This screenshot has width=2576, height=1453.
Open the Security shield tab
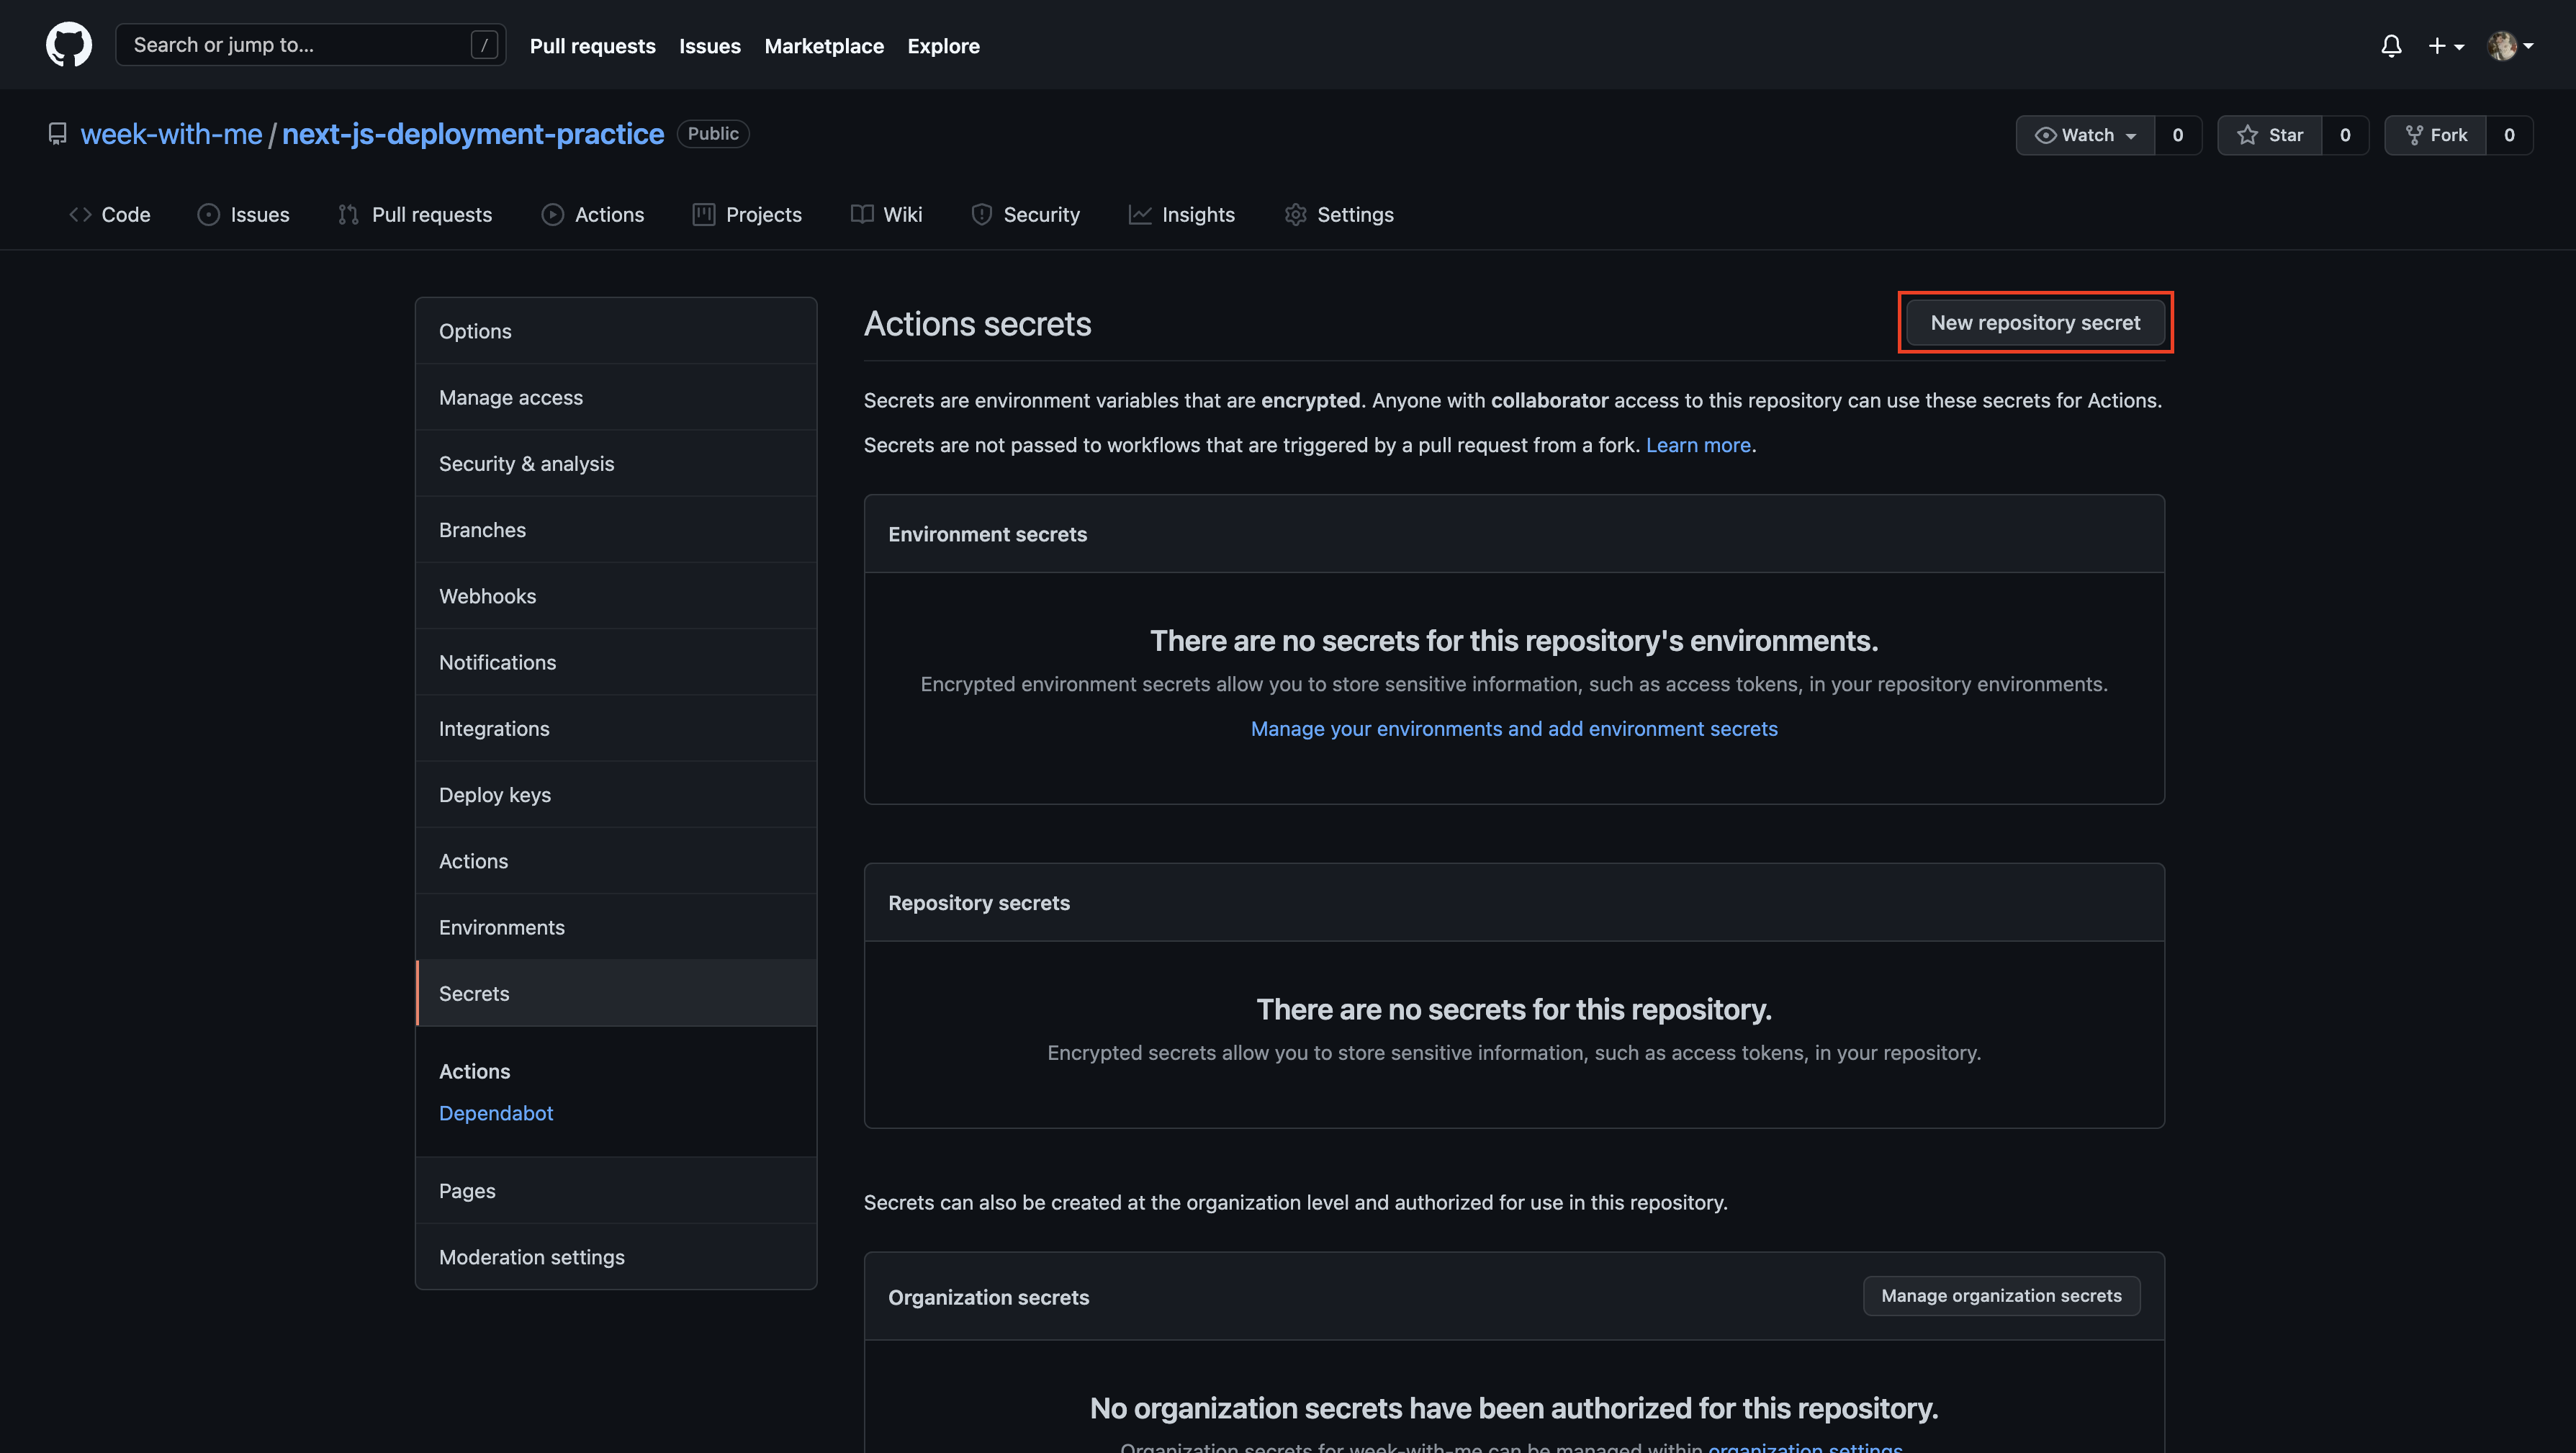(1025, 214)
